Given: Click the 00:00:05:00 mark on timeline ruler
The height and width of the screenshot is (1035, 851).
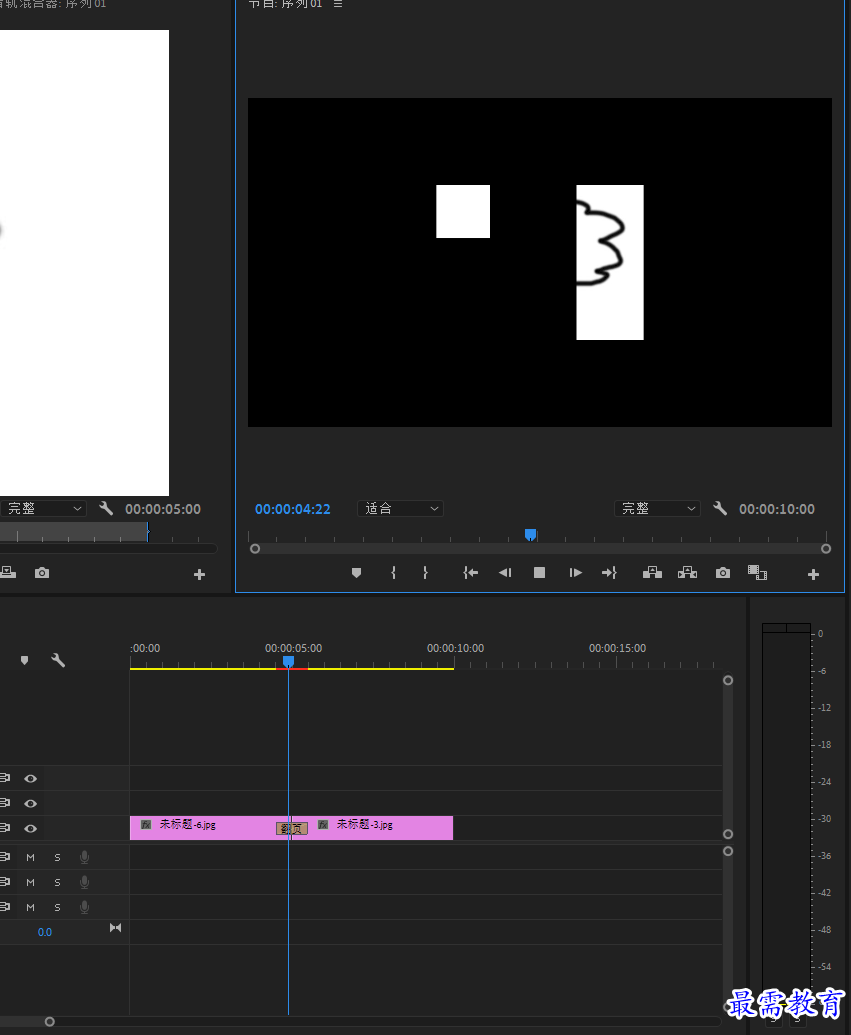Looking at the screenshot, I should click(x=294, y=649).
